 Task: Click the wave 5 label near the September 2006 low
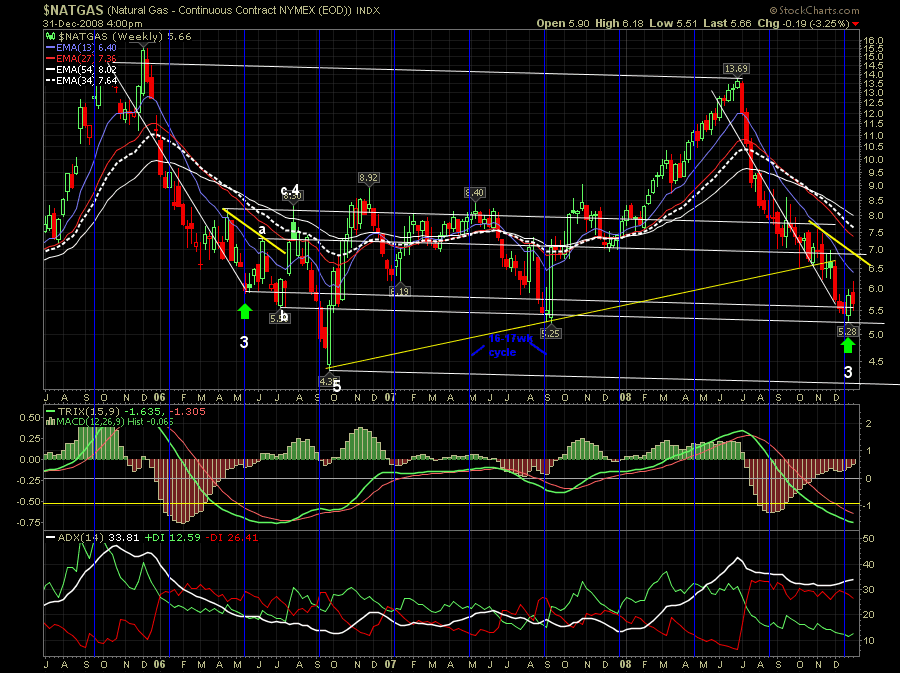[337, 387]
